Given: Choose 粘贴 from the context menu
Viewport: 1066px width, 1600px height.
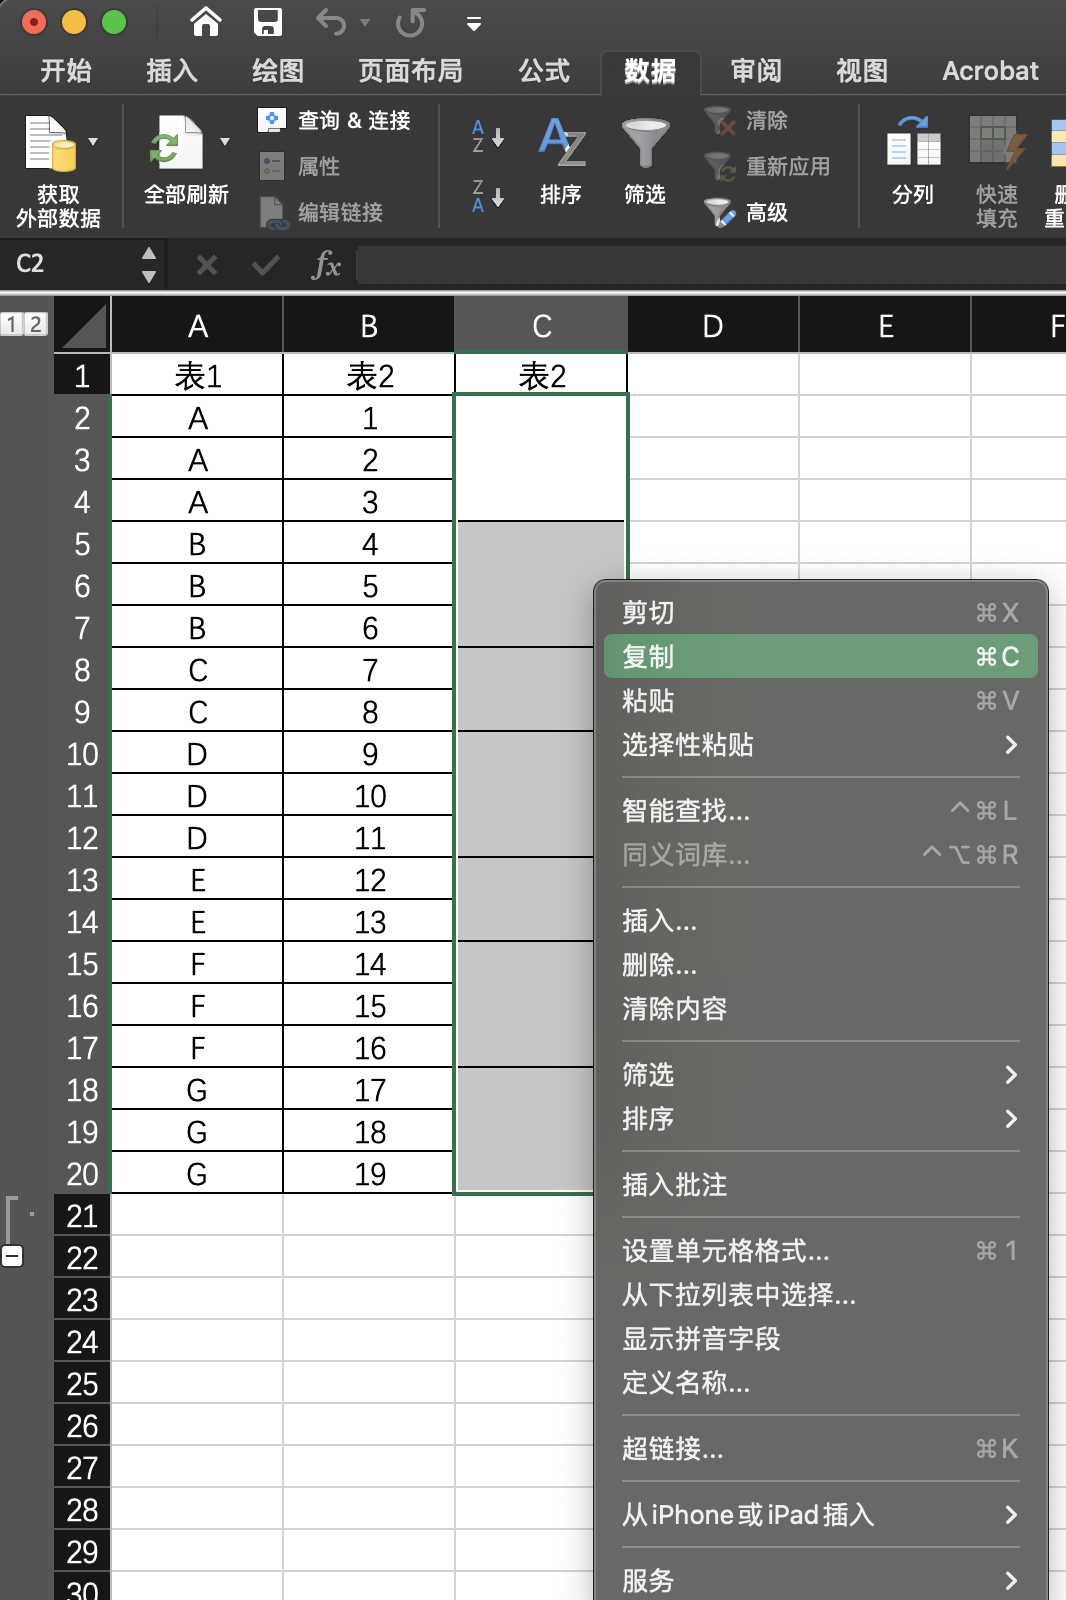Looking at the screenshot, I should [x=820, y=700].
